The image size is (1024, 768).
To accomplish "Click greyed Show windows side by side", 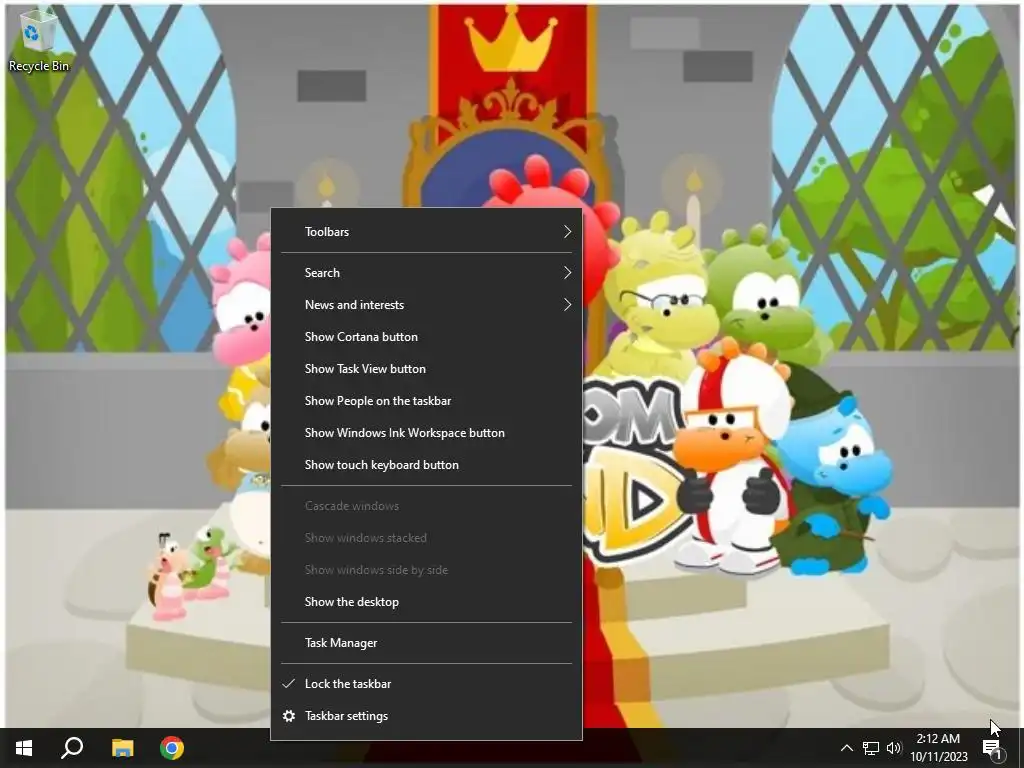I will pyautogui.click(x=426, y=570).
